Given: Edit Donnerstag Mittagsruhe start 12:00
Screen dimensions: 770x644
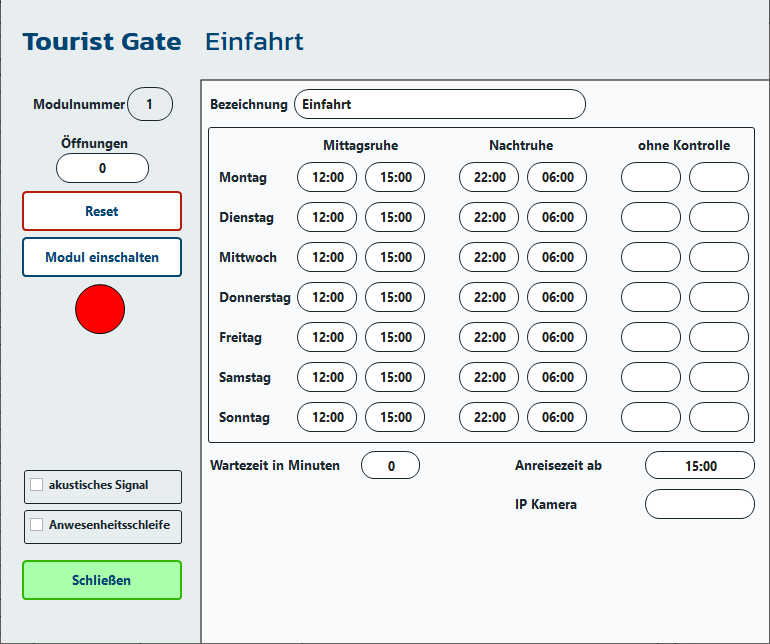Looking at the screenshot, I should pos(327,297).
